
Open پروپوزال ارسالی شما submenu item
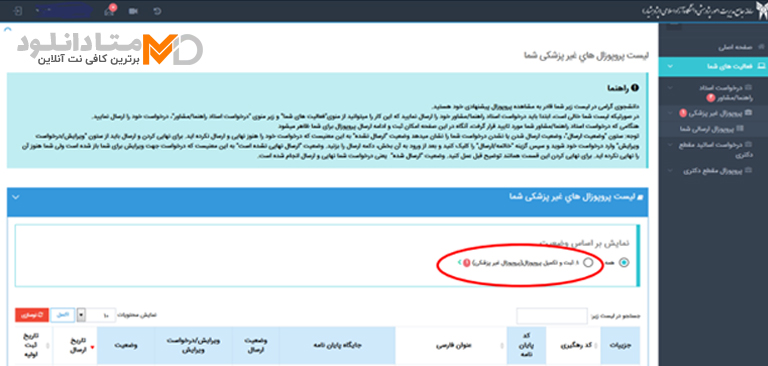tap(708, 128)
